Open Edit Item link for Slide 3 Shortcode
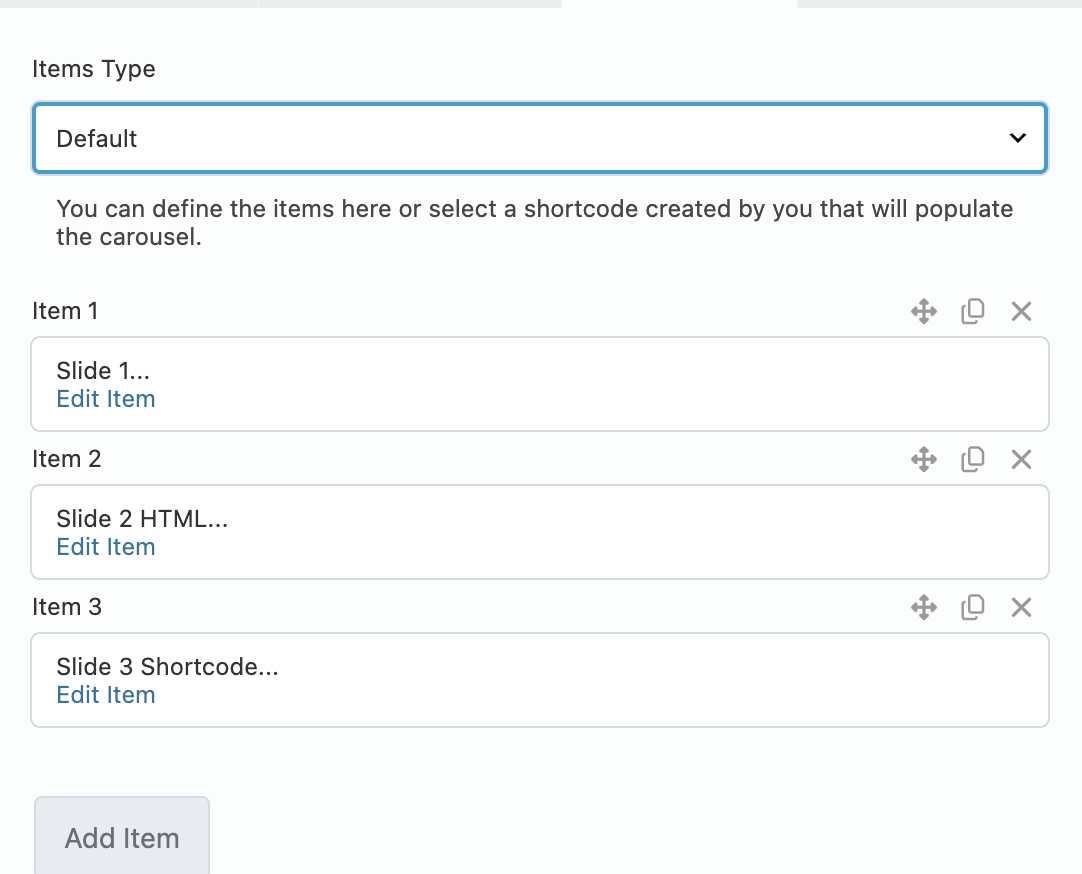Screen dimensions: 1082x874 click(106, 695)
